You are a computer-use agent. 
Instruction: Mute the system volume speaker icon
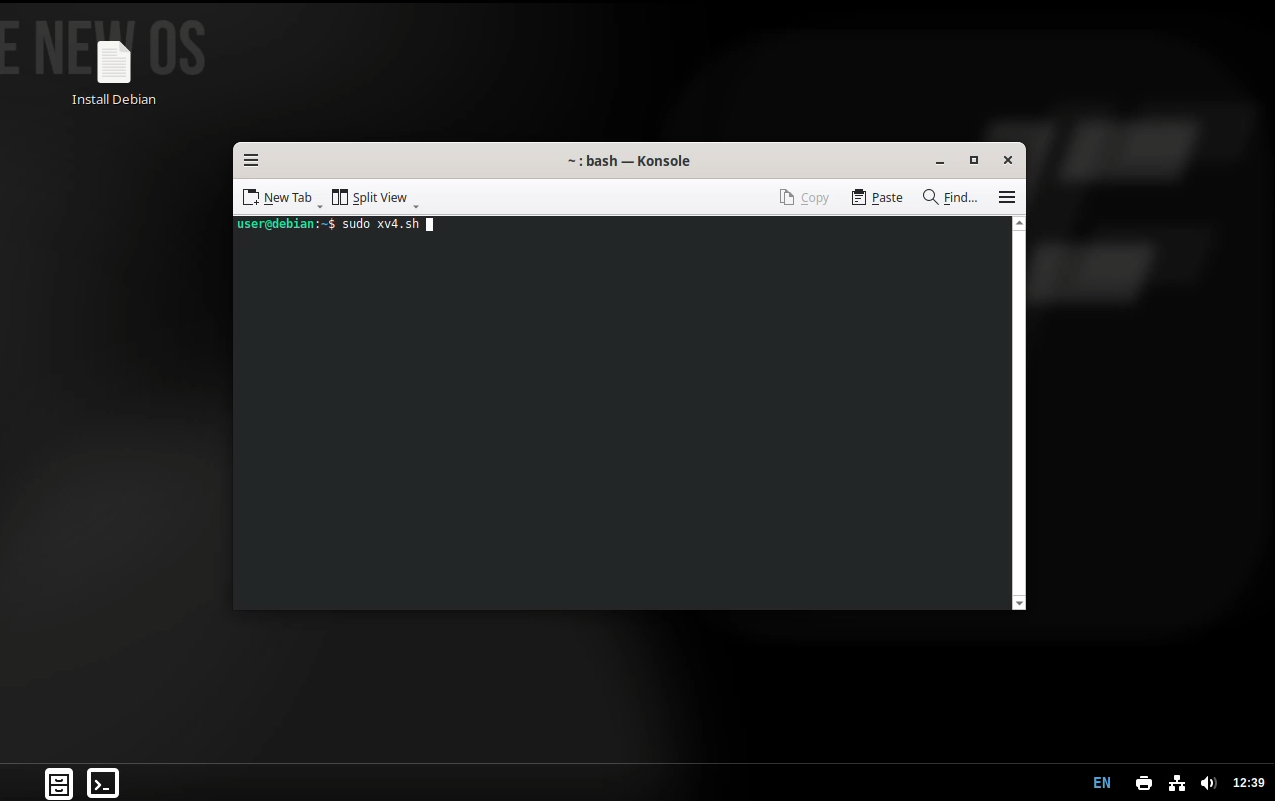click(1209, 783)
